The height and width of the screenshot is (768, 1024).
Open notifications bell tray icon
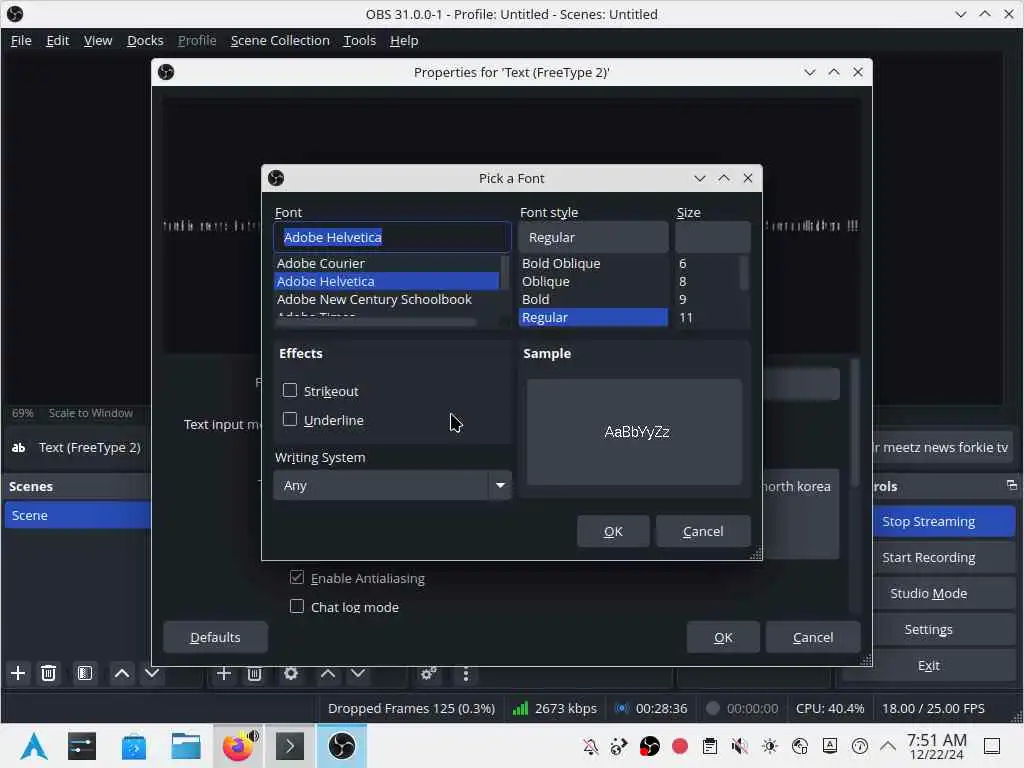coord(590,746)
